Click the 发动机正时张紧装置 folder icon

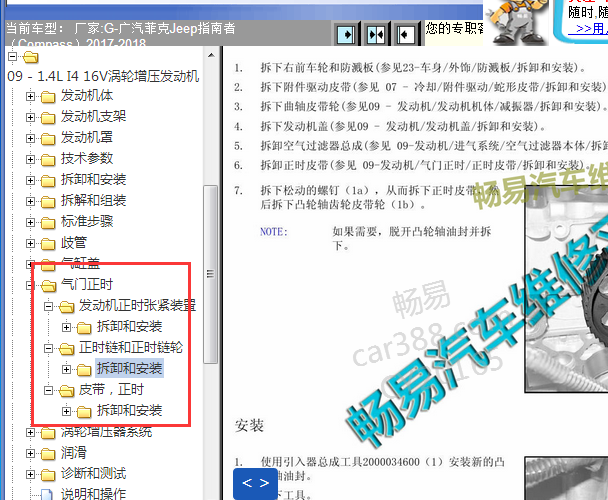(x=66, y=307)
